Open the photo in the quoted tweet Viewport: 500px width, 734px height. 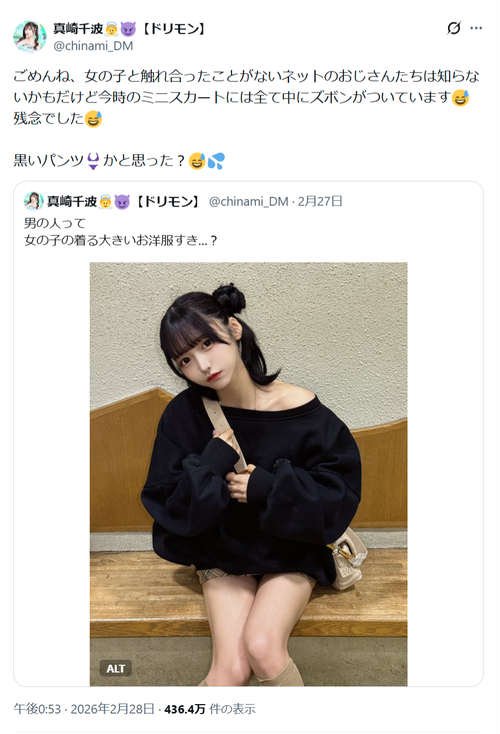click(x=249, y=474)
